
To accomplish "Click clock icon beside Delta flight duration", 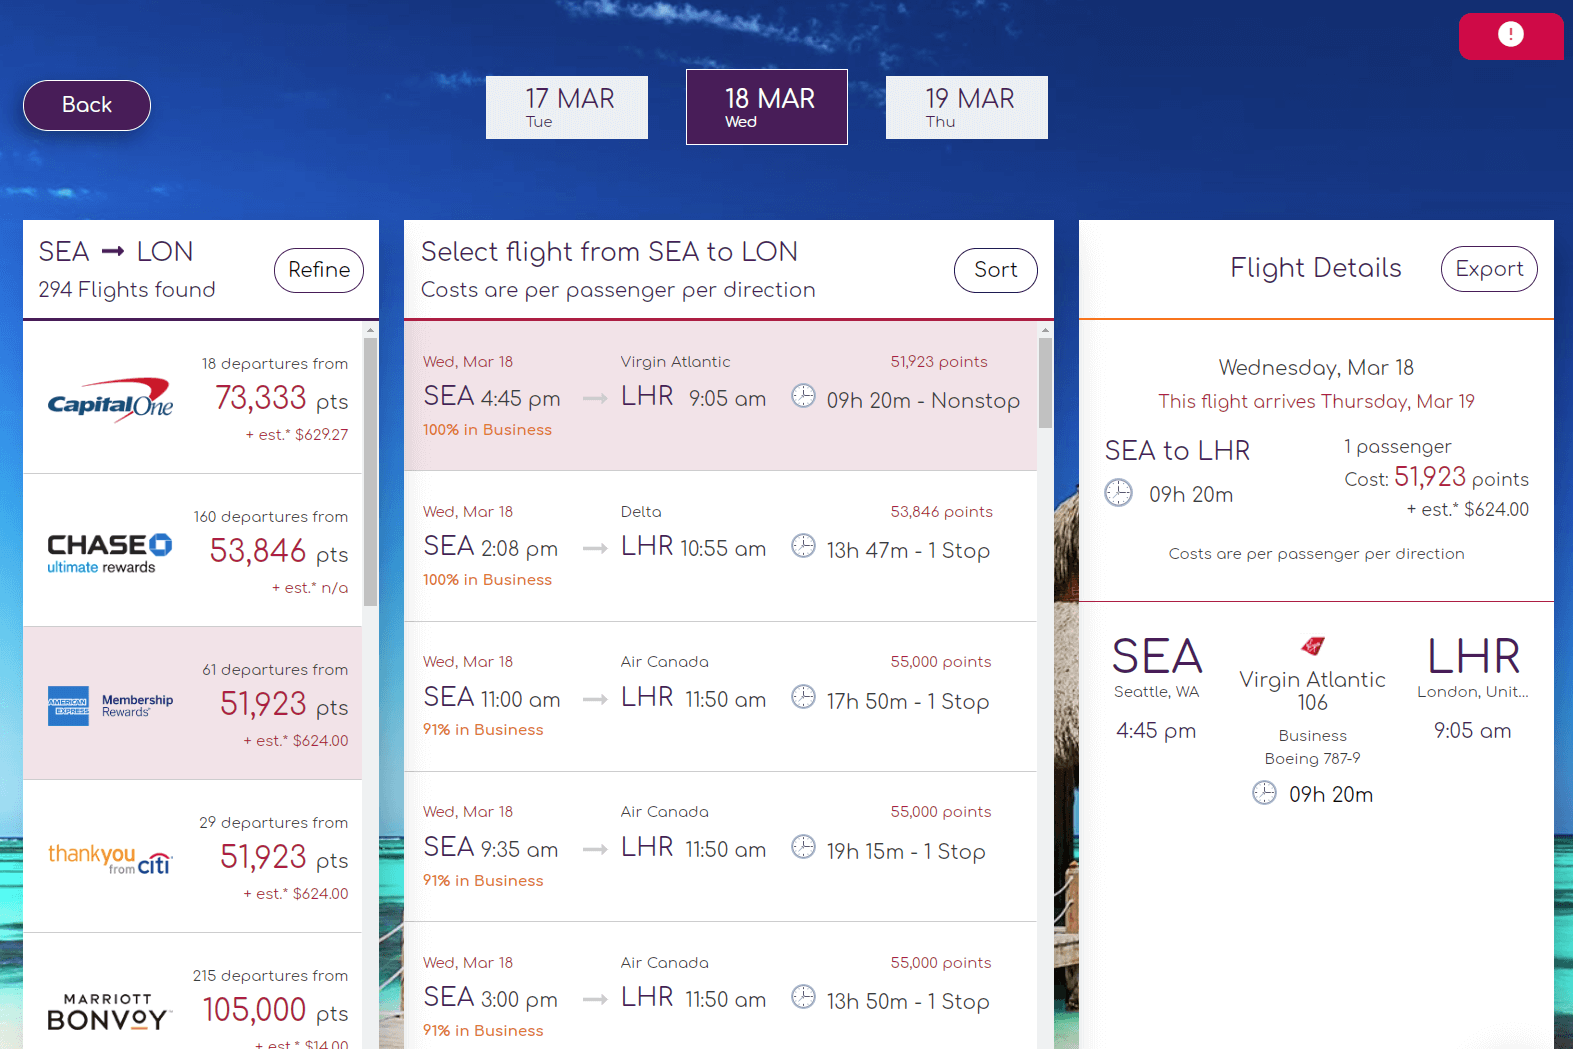I will click(x=803, y=546).
